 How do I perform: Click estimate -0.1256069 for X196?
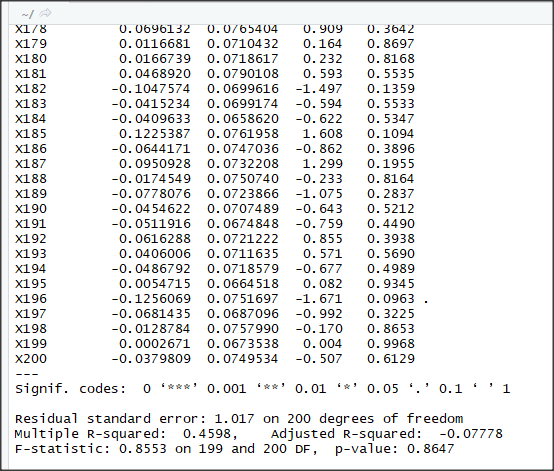[151, 299]
